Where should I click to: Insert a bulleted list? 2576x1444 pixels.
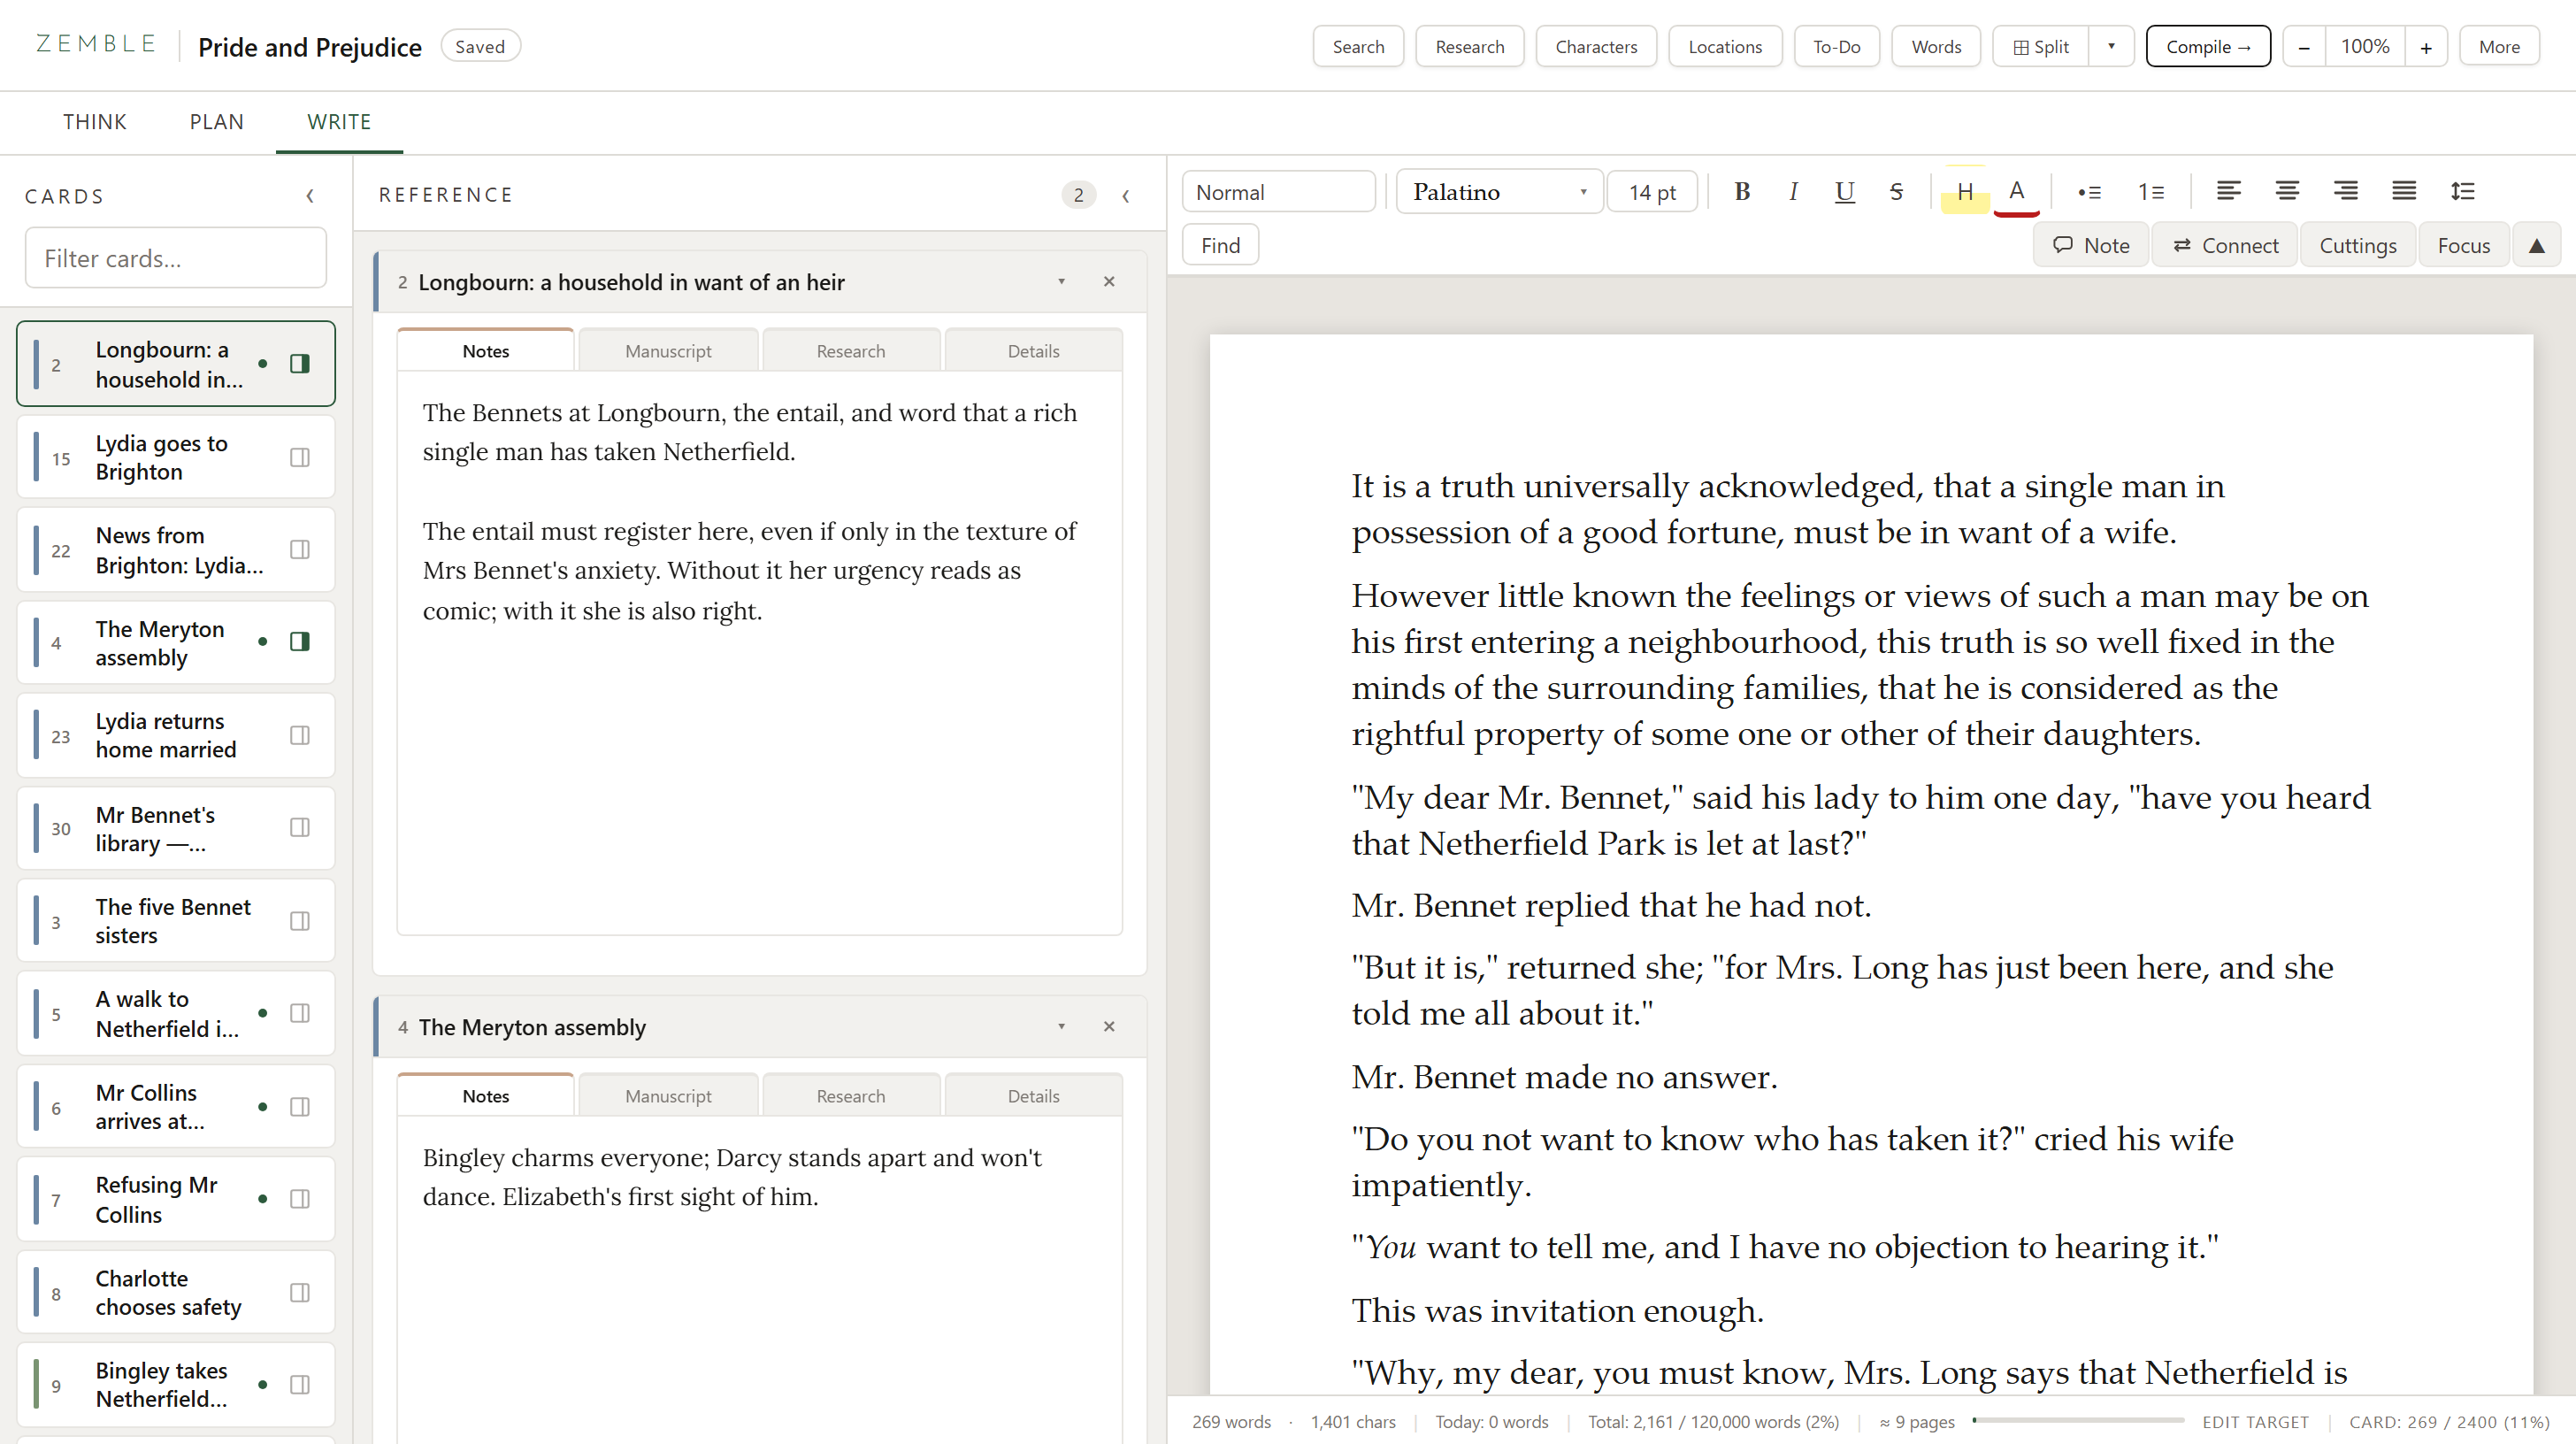(x=2089, y=191)
